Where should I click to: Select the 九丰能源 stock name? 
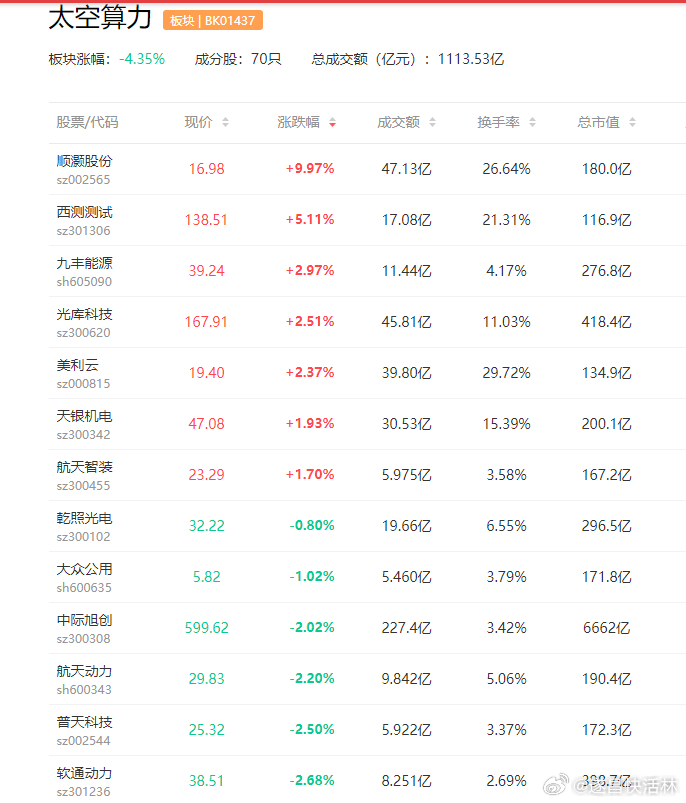point(84,263)
